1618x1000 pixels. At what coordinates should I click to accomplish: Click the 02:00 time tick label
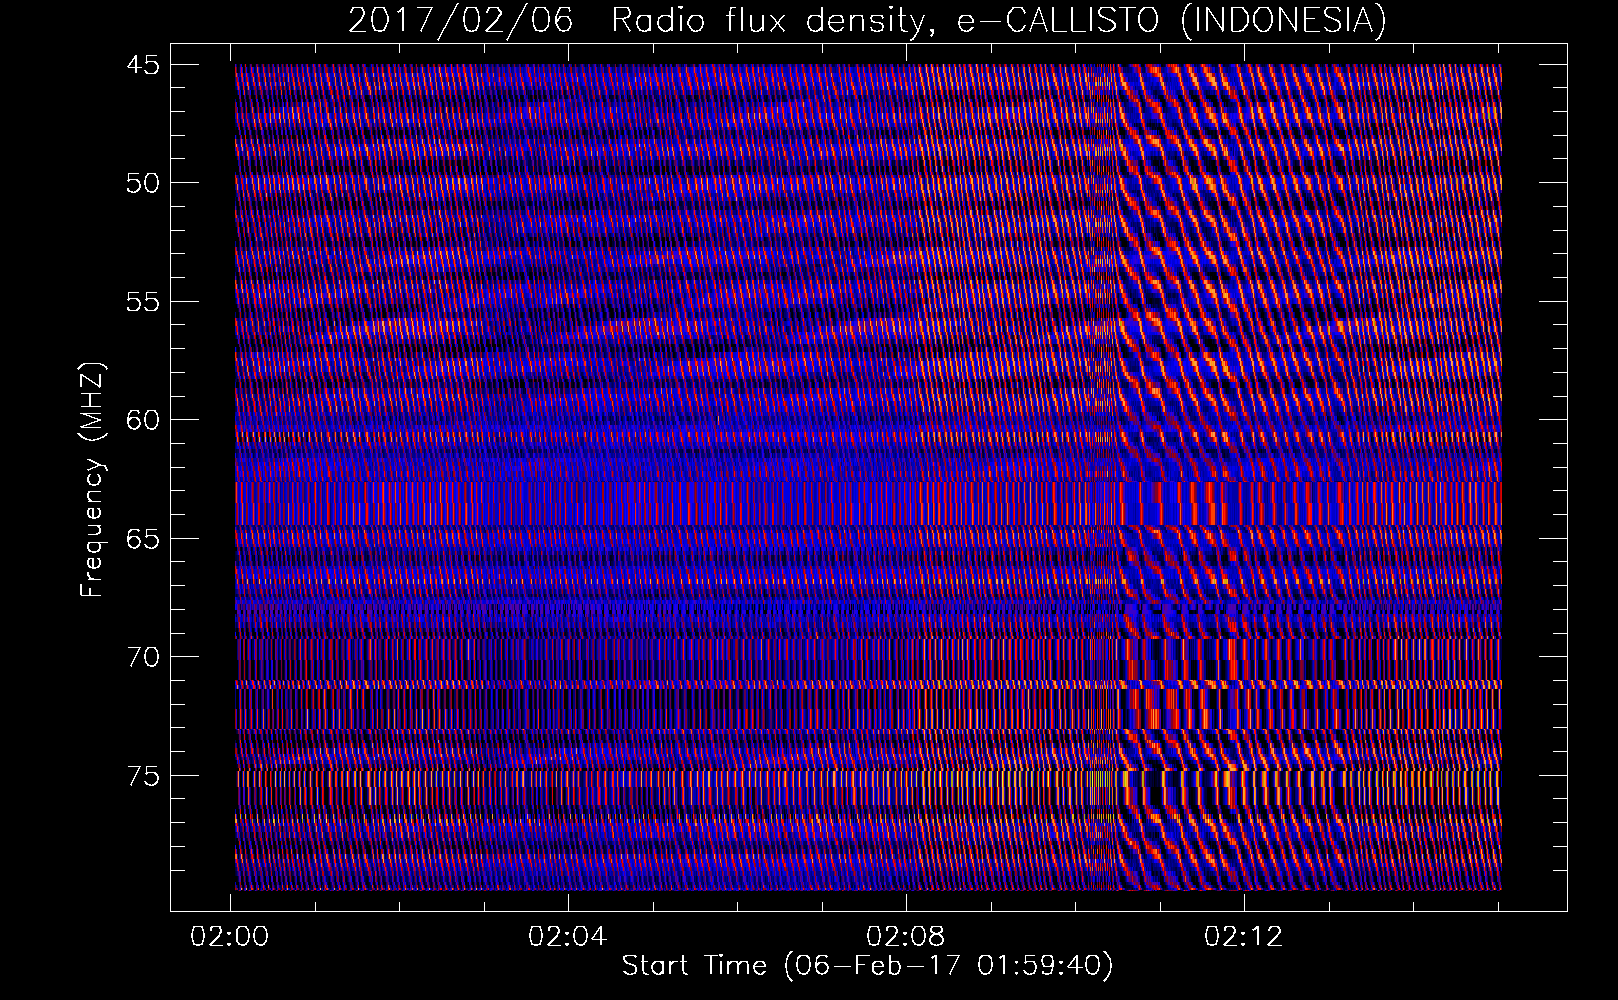(230, 937)
